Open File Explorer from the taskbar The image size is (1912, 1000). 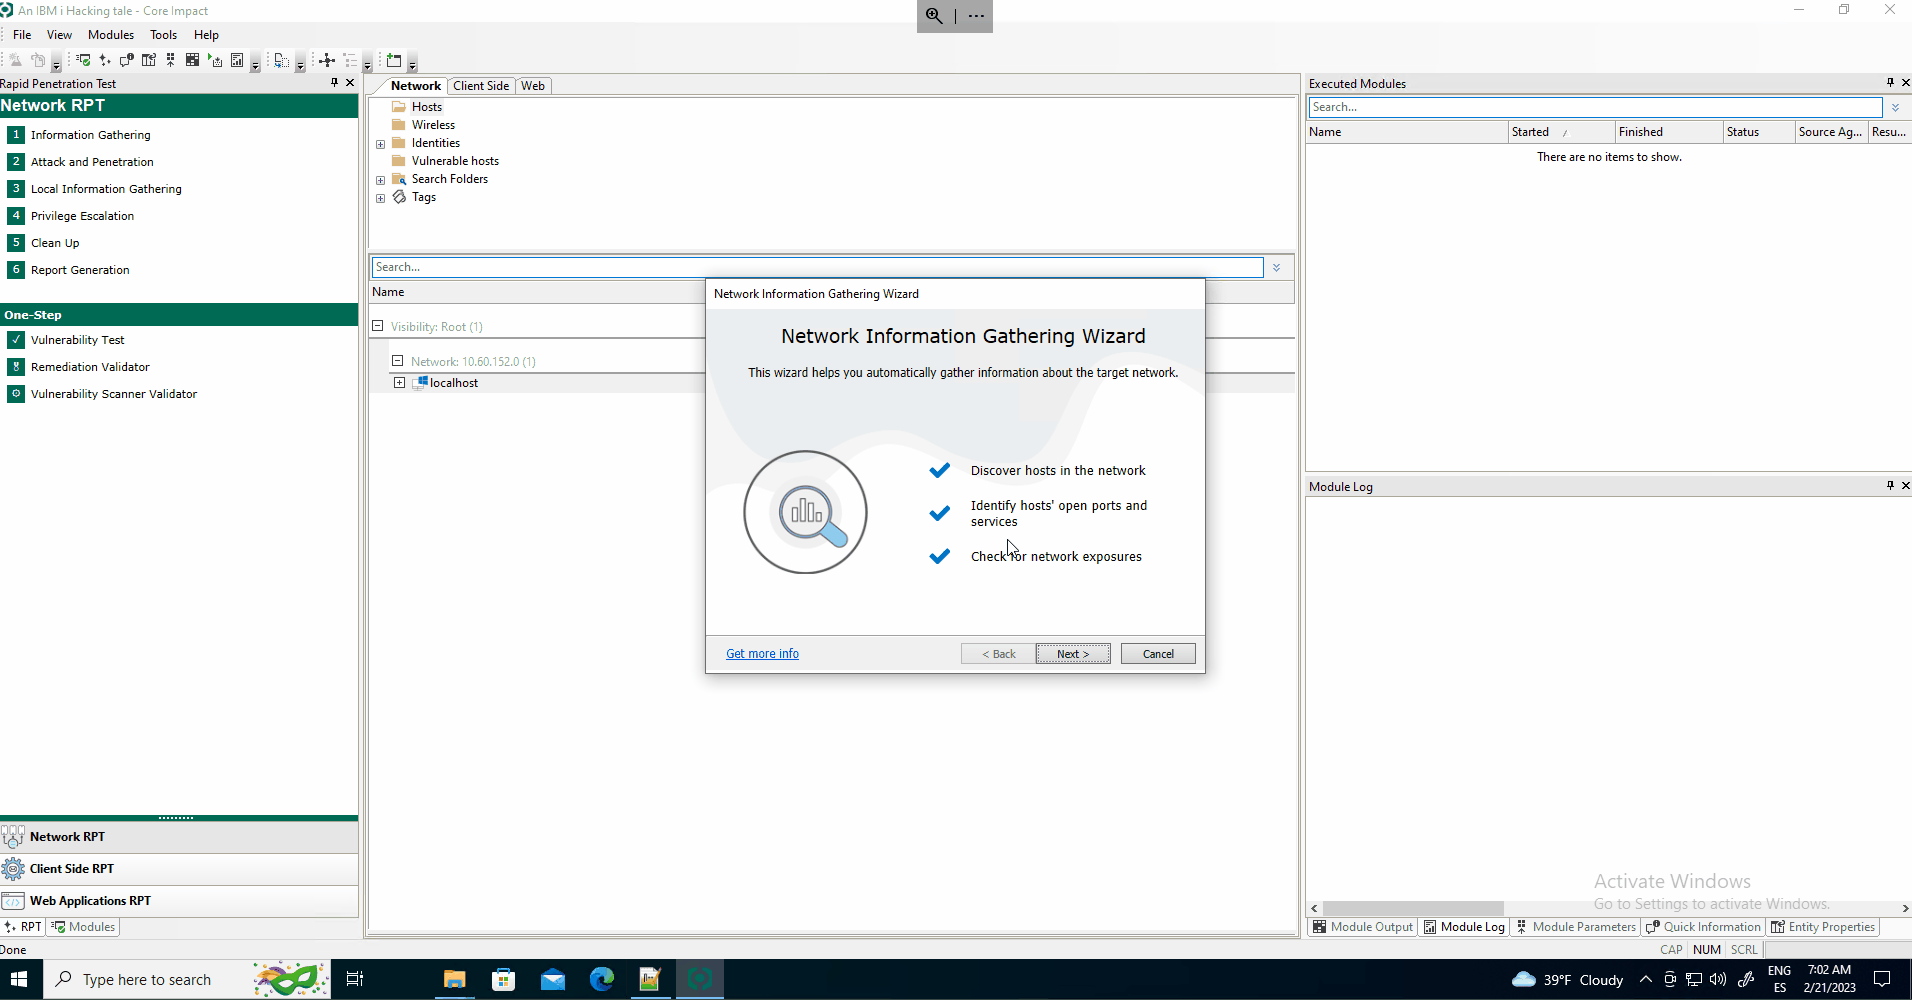(x=455, y=979)
